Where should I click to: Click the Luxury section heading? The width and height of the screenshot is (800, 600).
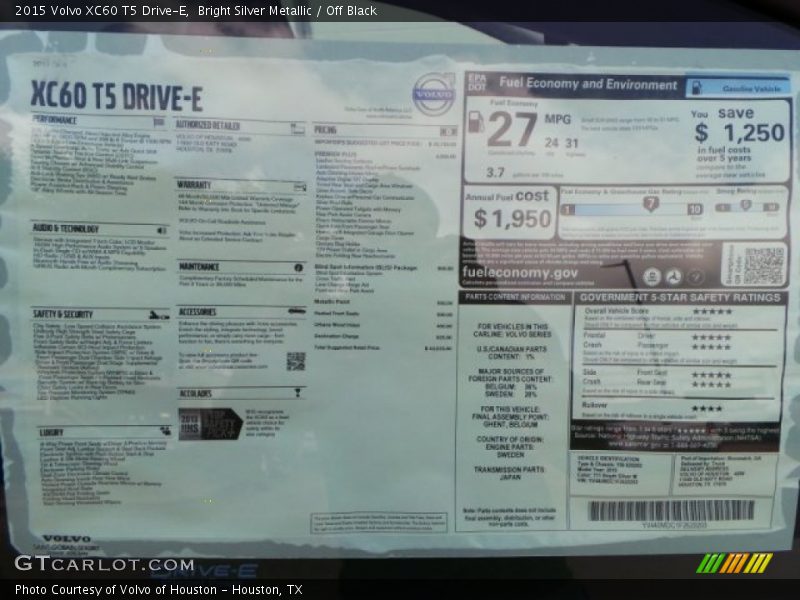pyautogui.click(x=52, y=433)
